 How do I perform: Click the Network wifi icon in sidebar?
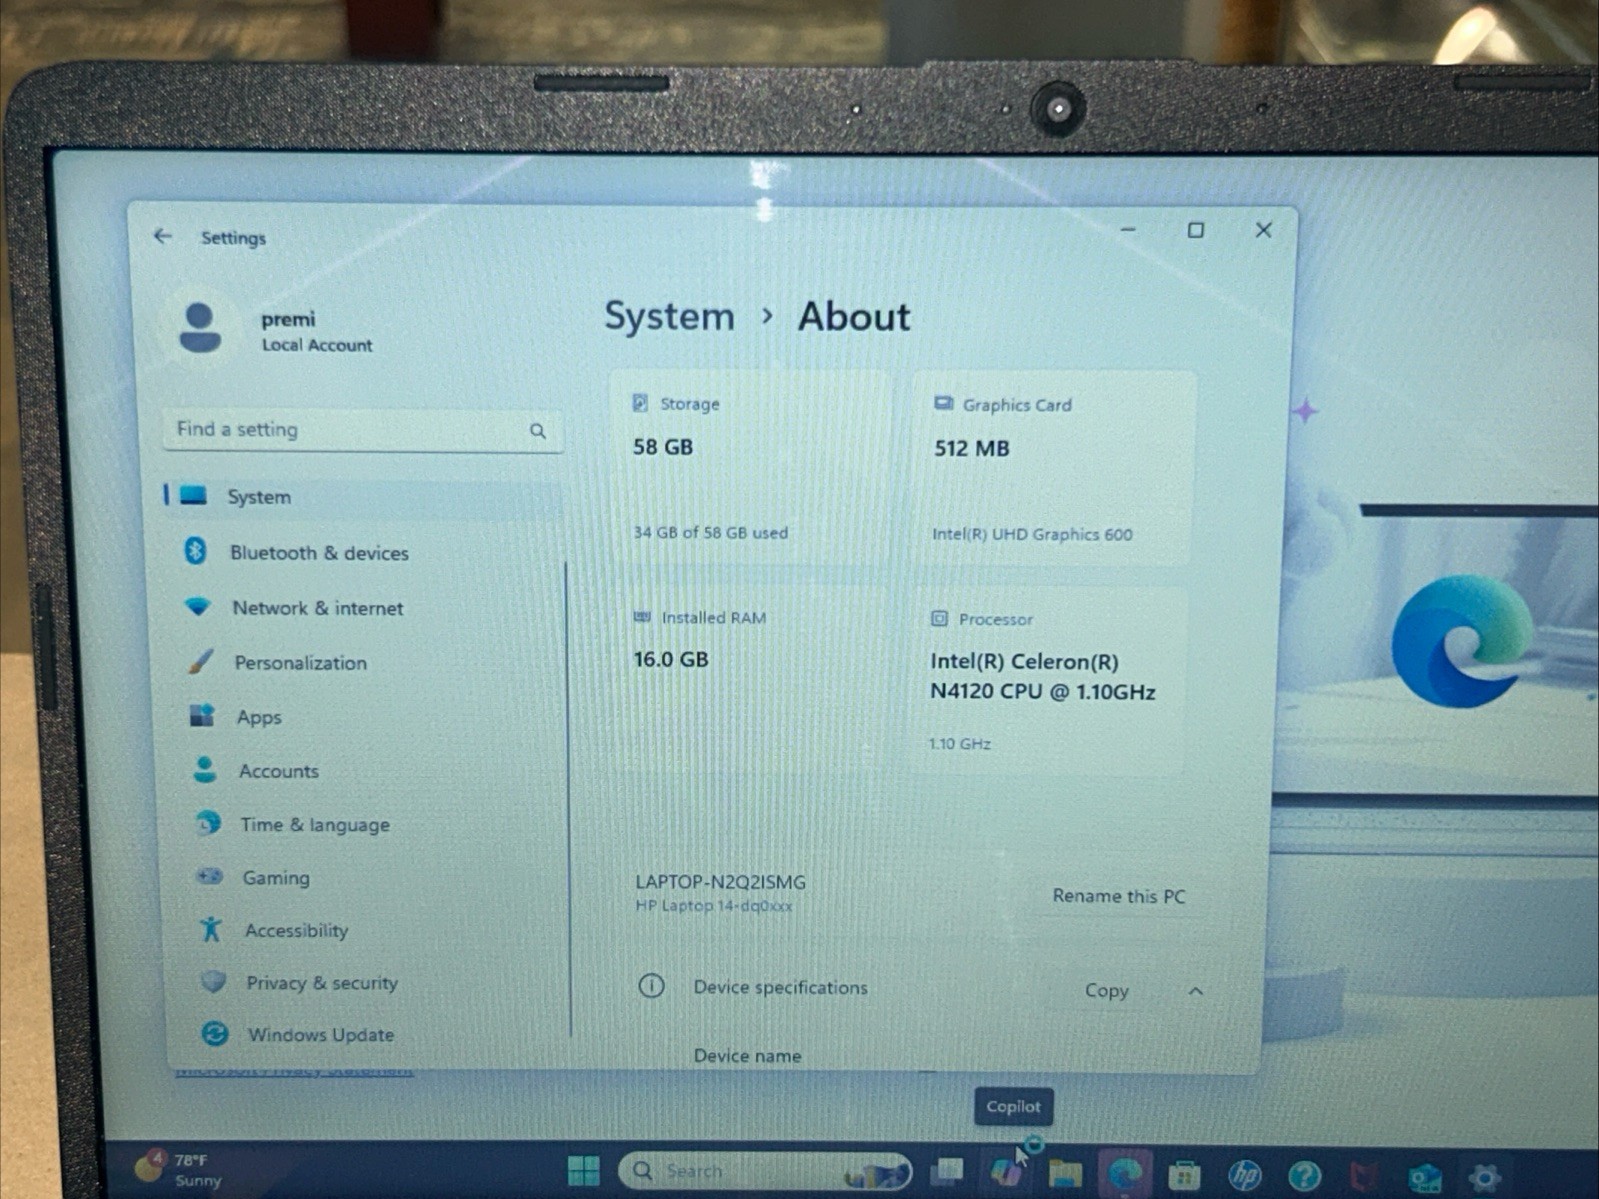(x=198, y=606)
